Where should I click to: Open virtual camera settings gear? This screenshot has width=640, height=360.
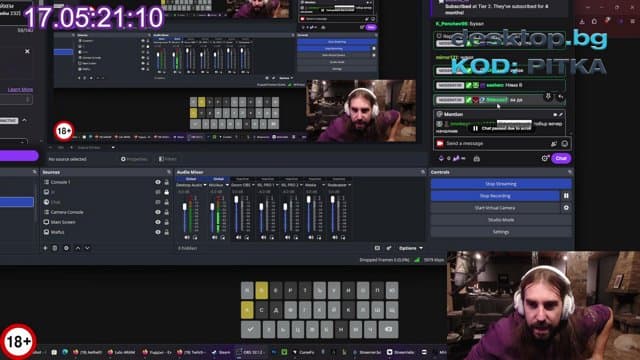566,208
